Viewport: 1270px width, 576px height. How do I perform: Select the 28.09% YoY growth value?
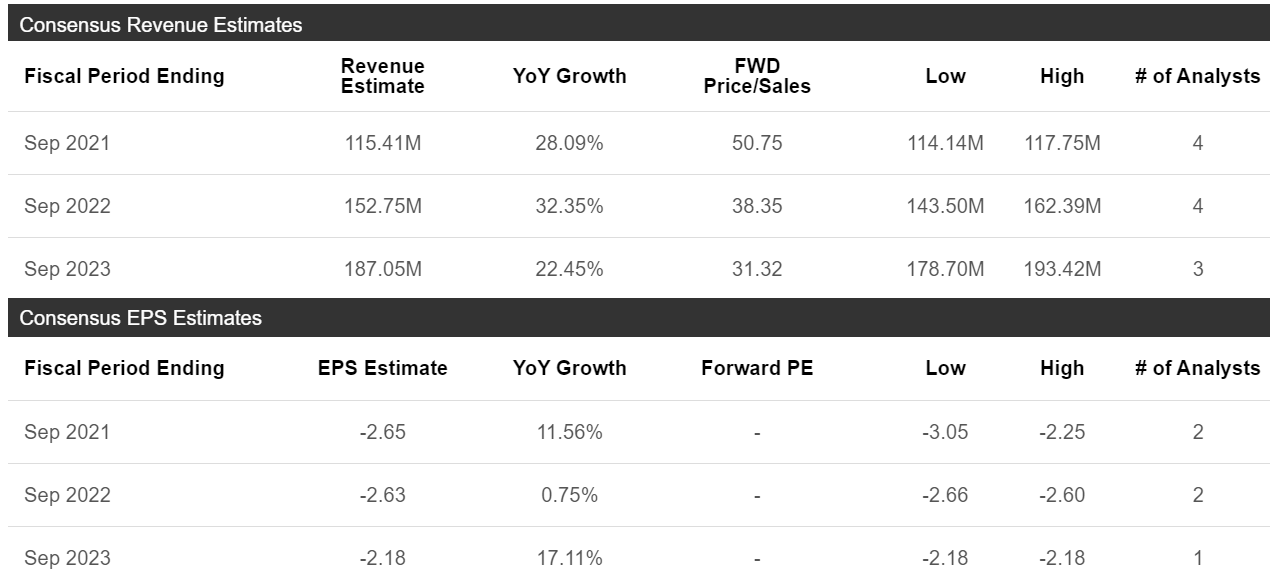pyautogui.click(x=570, y=143)
